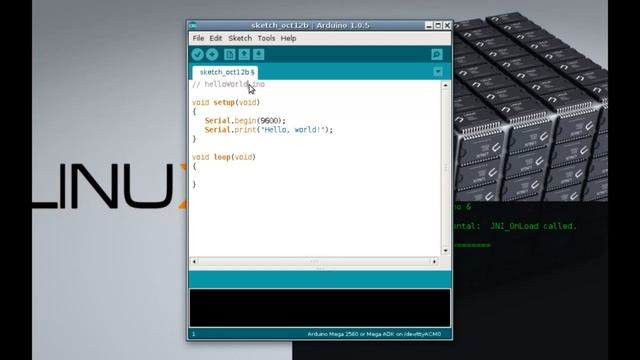Close the Arduino window
The height and width of the screenshot is (360, 640).
447,25
